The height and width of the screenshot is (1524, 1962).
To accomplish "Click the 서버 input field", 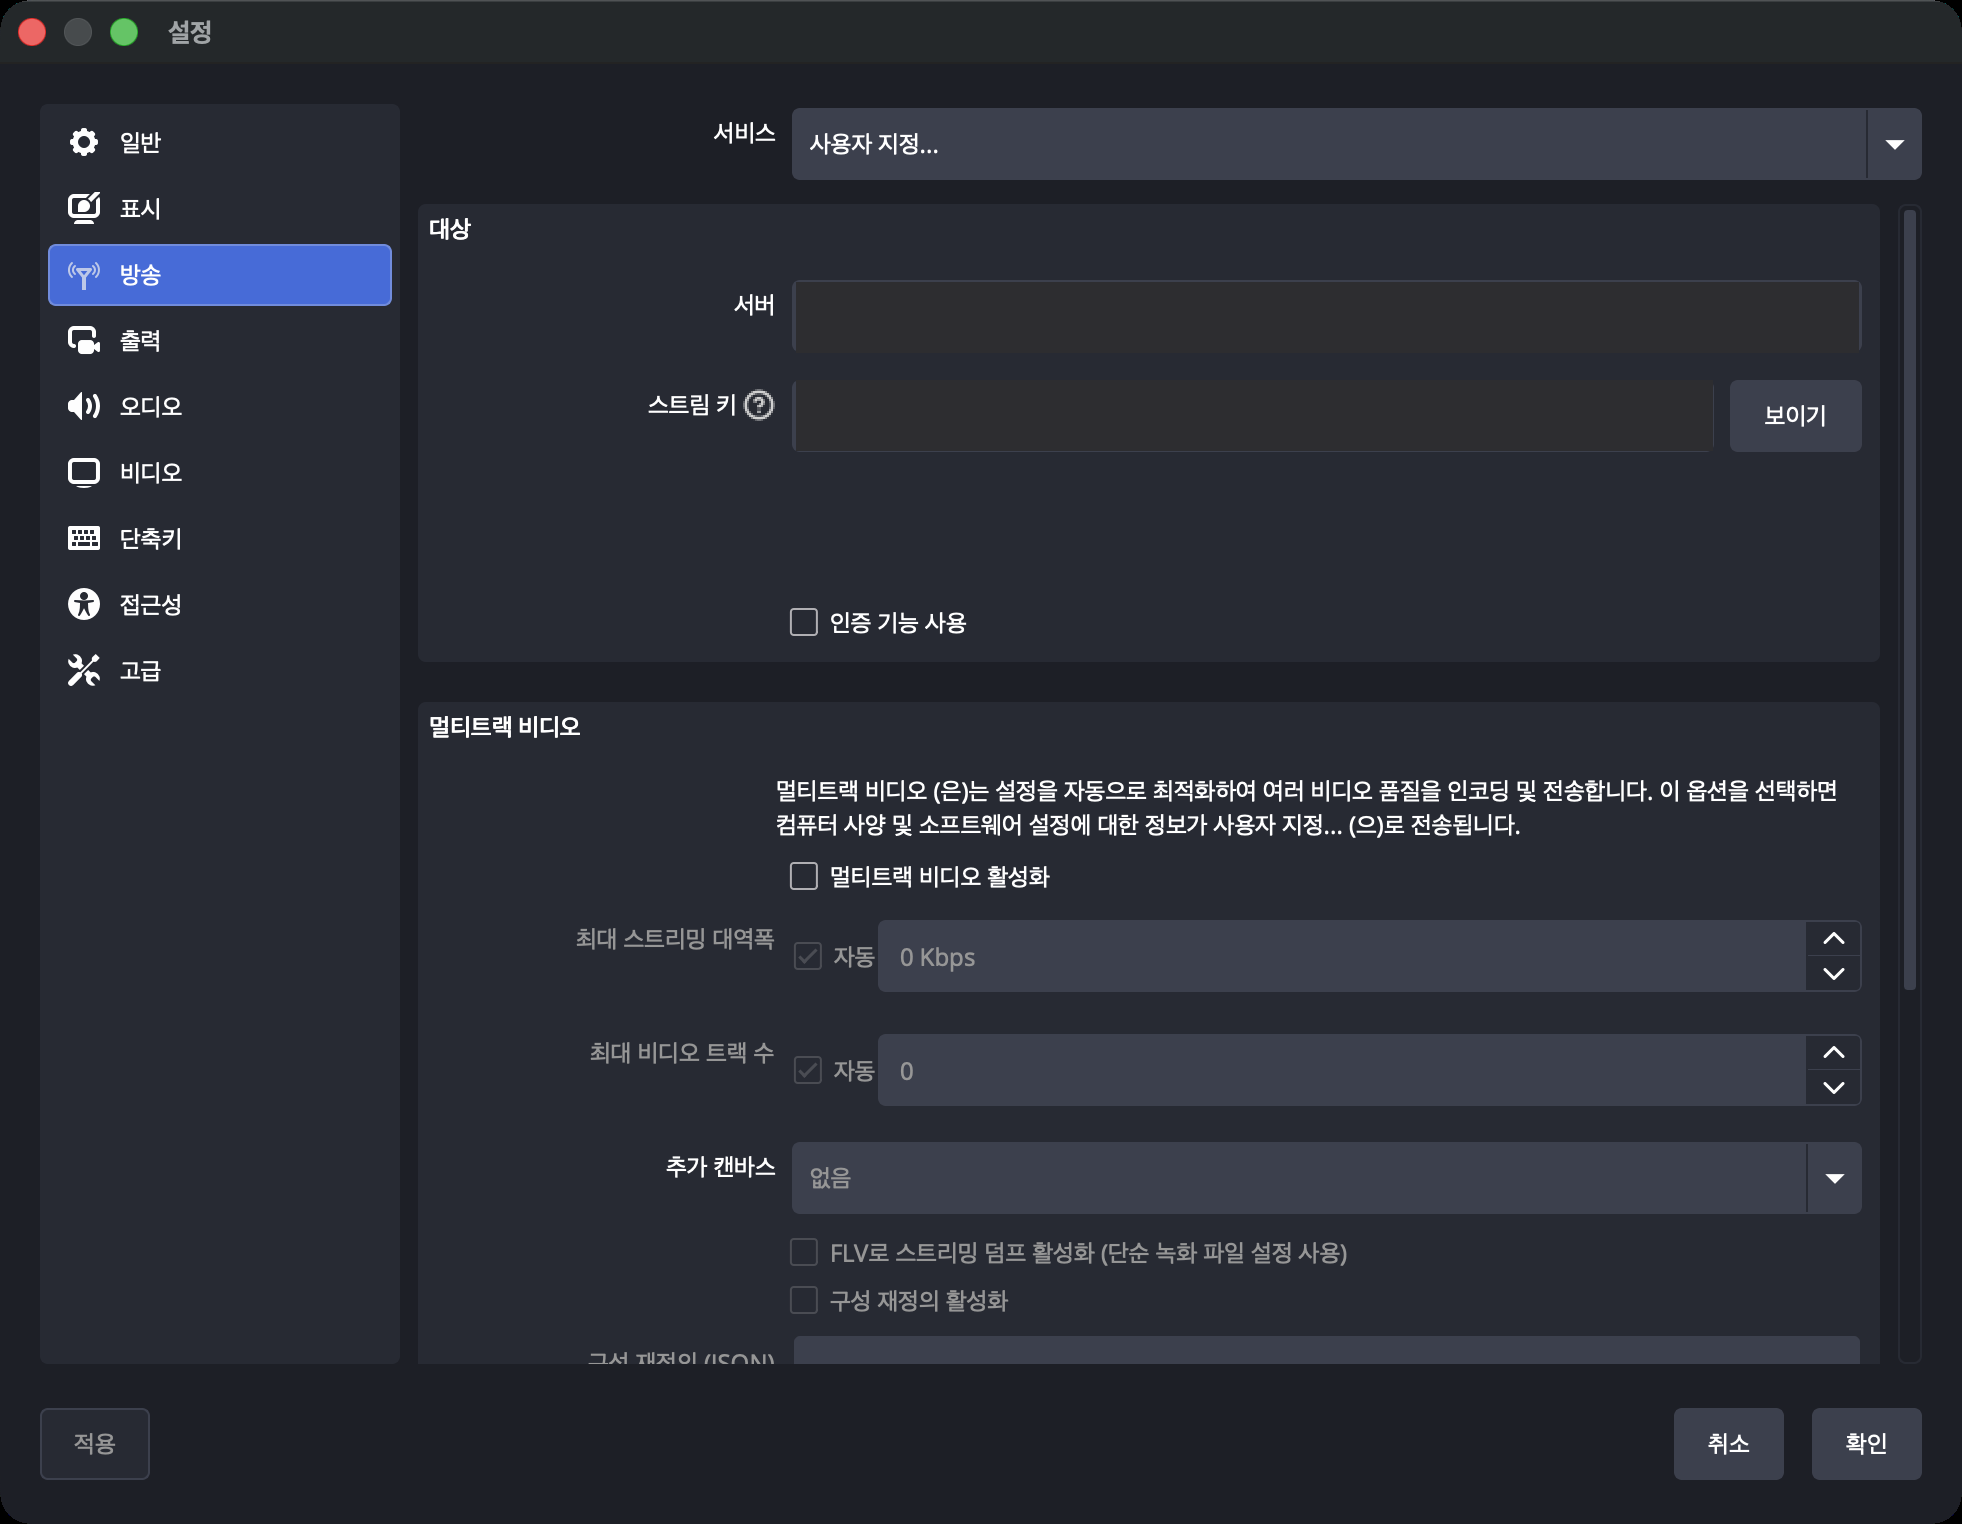I will pyautogui.click(x=1326, y=316).
